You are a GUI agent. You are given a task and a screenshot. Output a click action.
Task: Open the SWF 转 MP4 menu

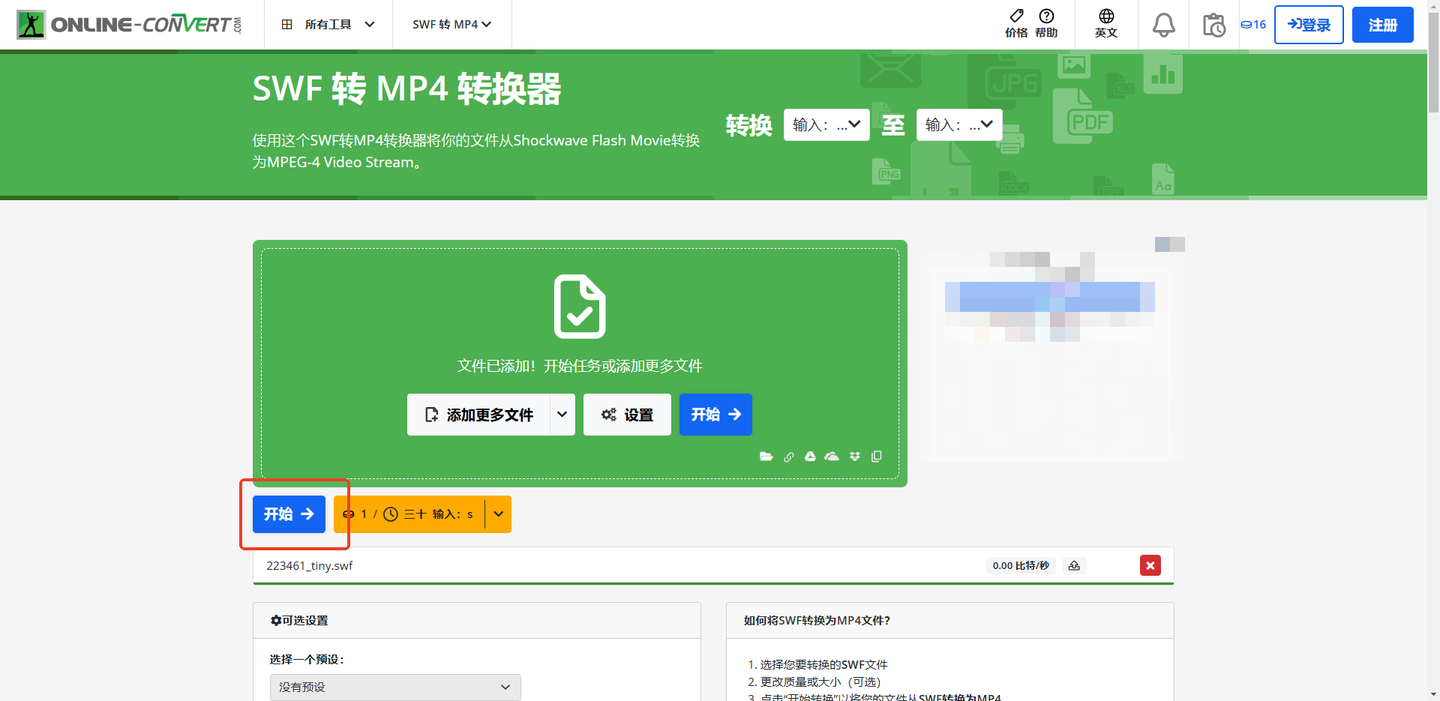[452, 24]
